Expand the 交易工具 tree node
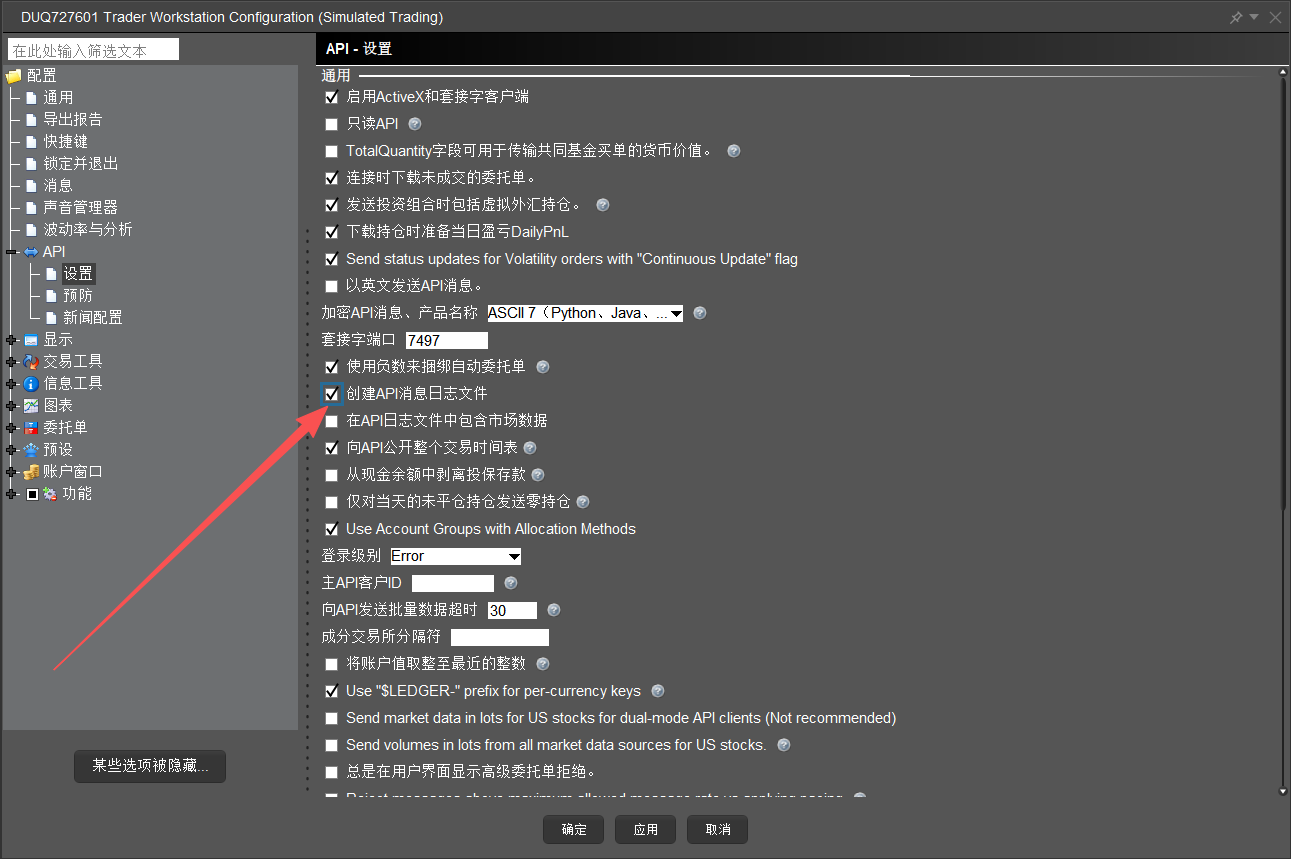The width and height of the screenshot is (1291, 859). [x=12, y=362]
